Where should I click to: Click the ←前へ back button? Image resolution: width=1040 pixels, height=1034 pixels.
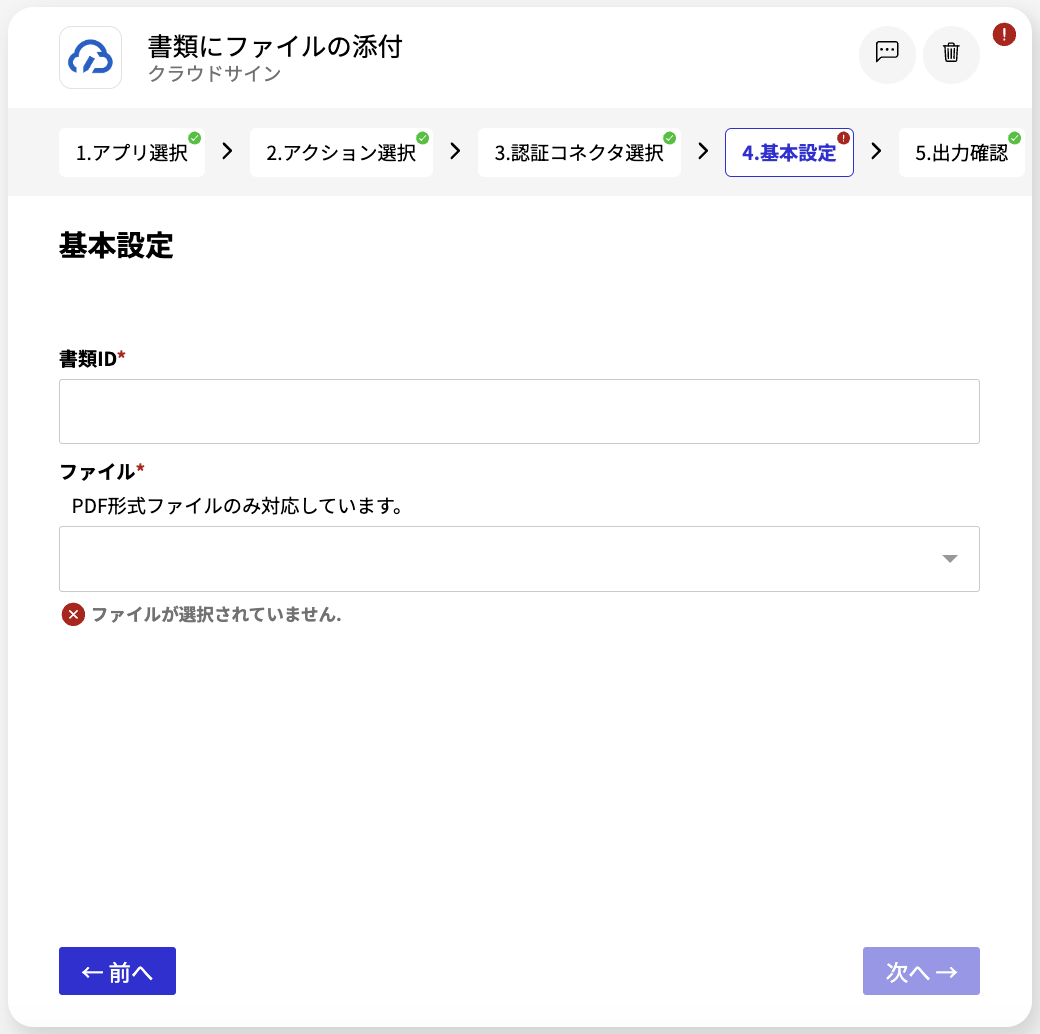coord(117,971)
